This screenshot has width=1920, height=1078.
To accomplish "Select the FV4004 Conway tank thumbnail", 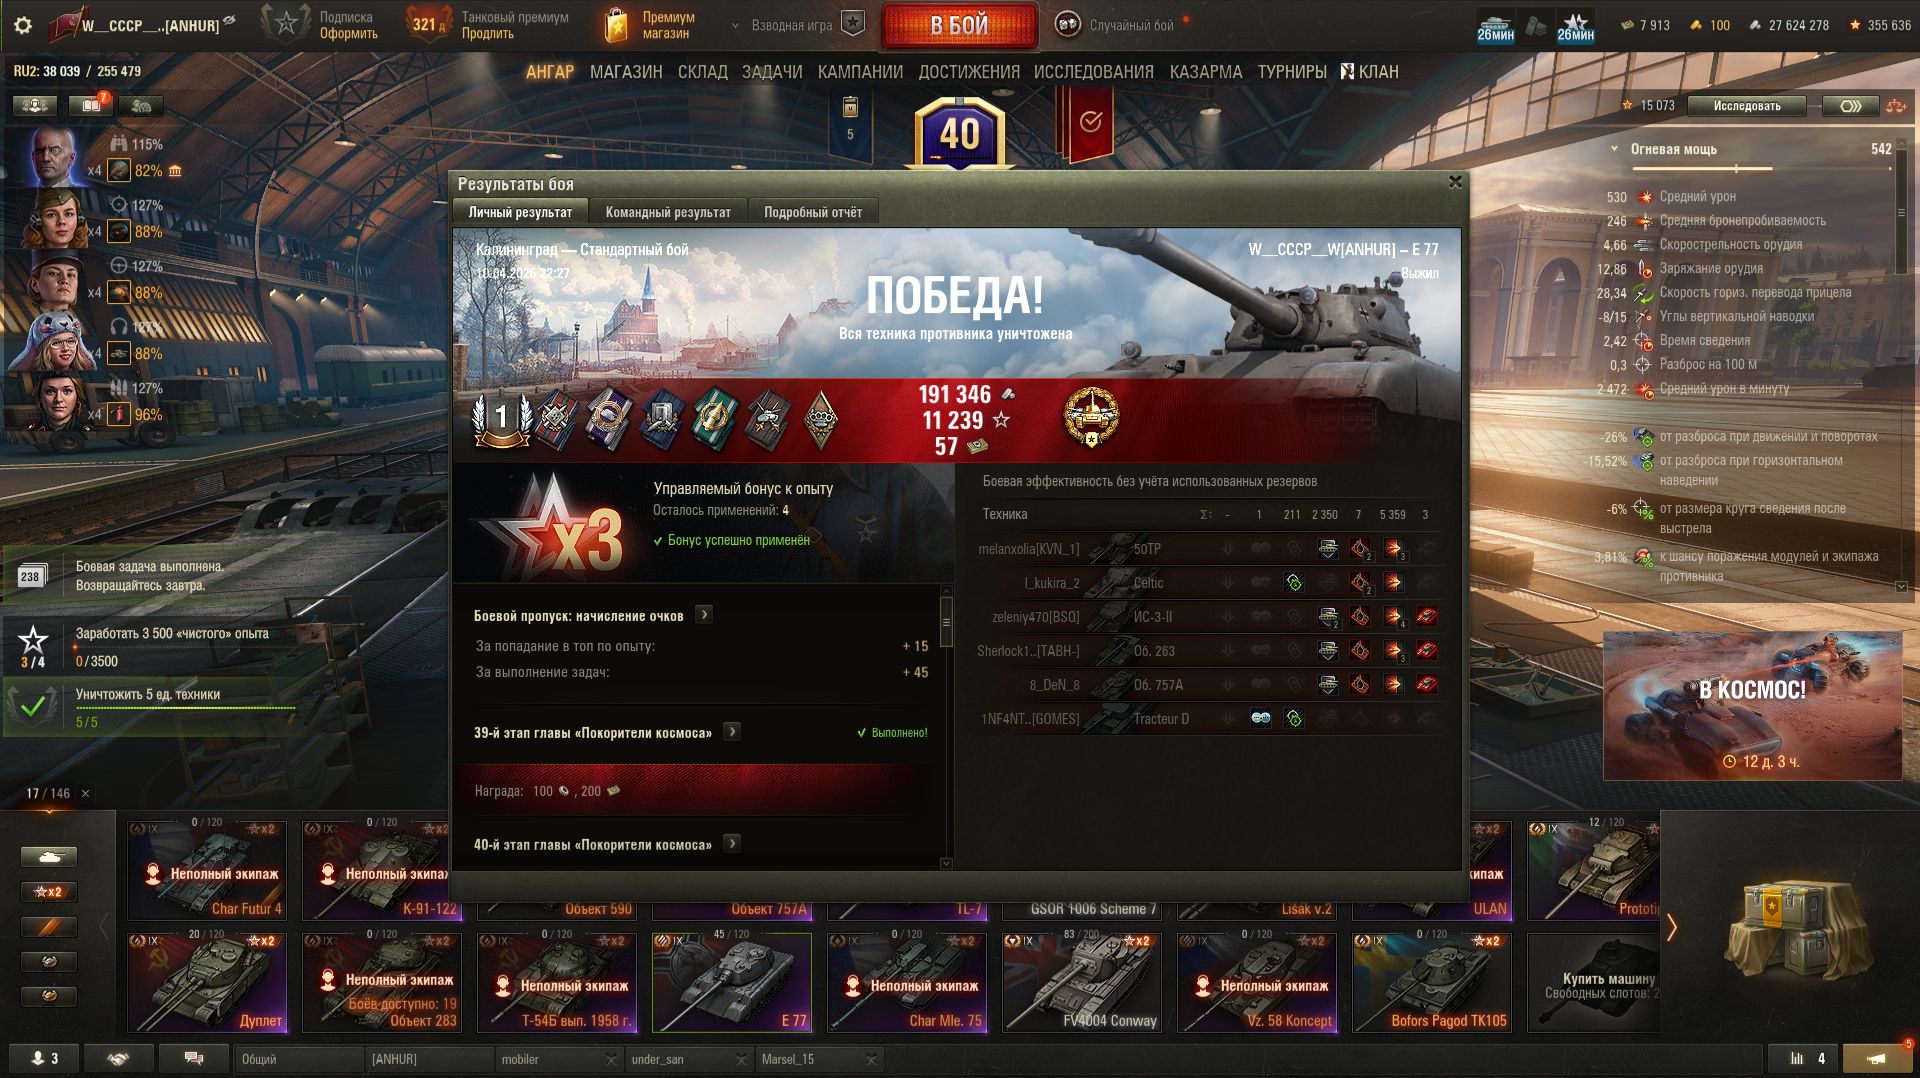I will tap(1082, 982).
